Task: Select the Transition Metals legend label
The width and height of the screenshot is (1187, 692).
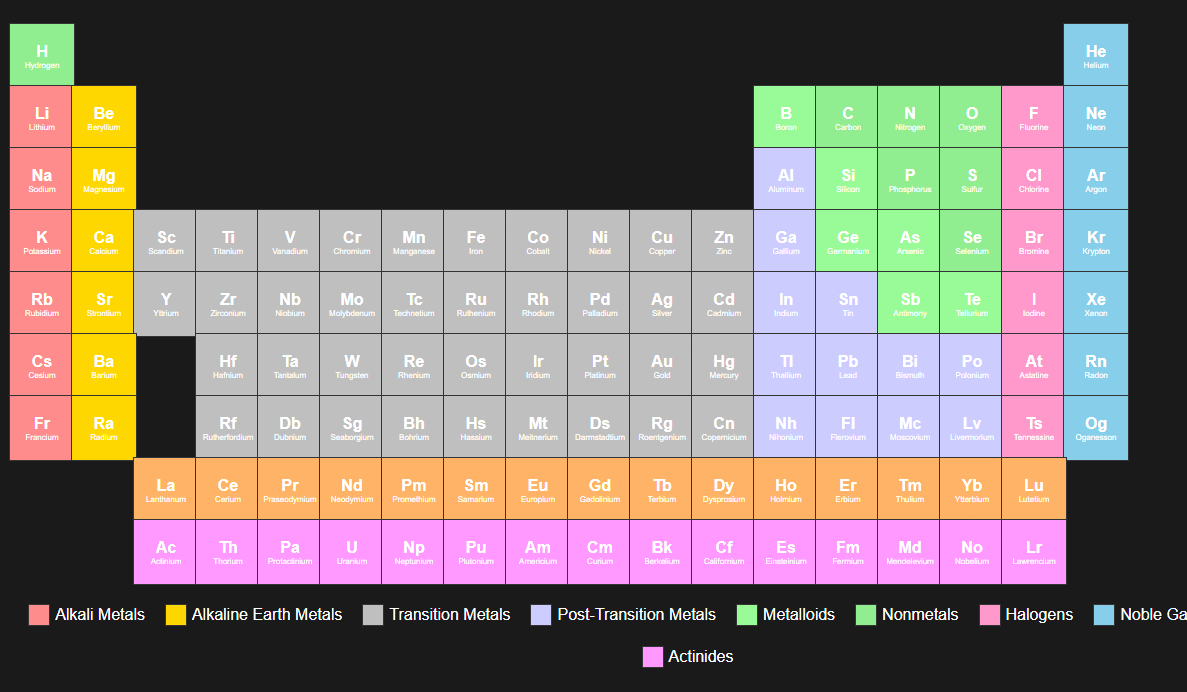Action: 450,615
